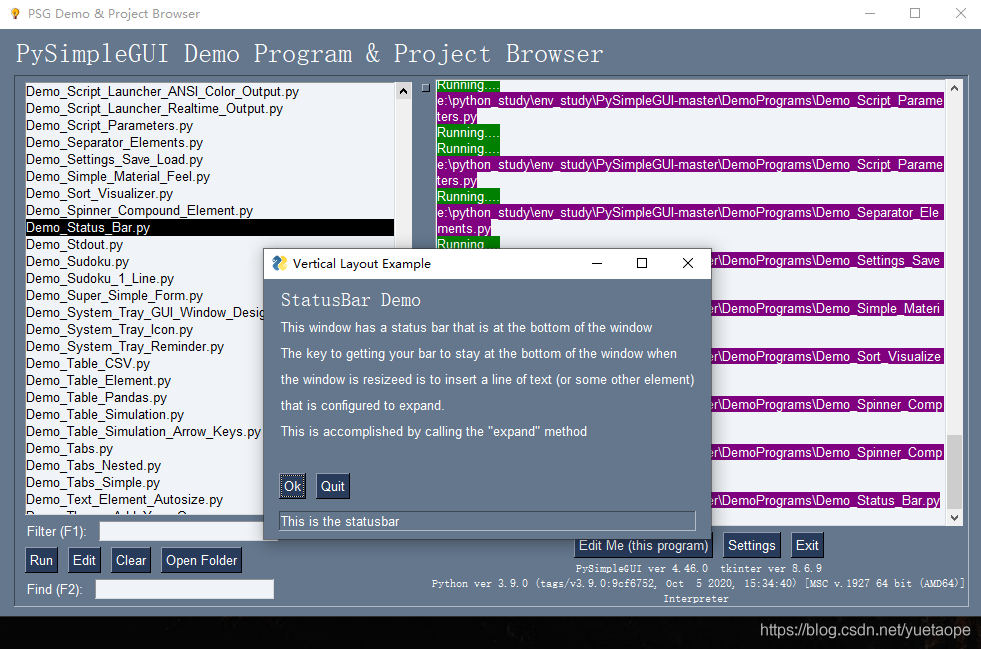Click 'This is the statusbar' status text
Viewport: 981px width, 649px height.
pyautogui.click(x=340, y=521)
